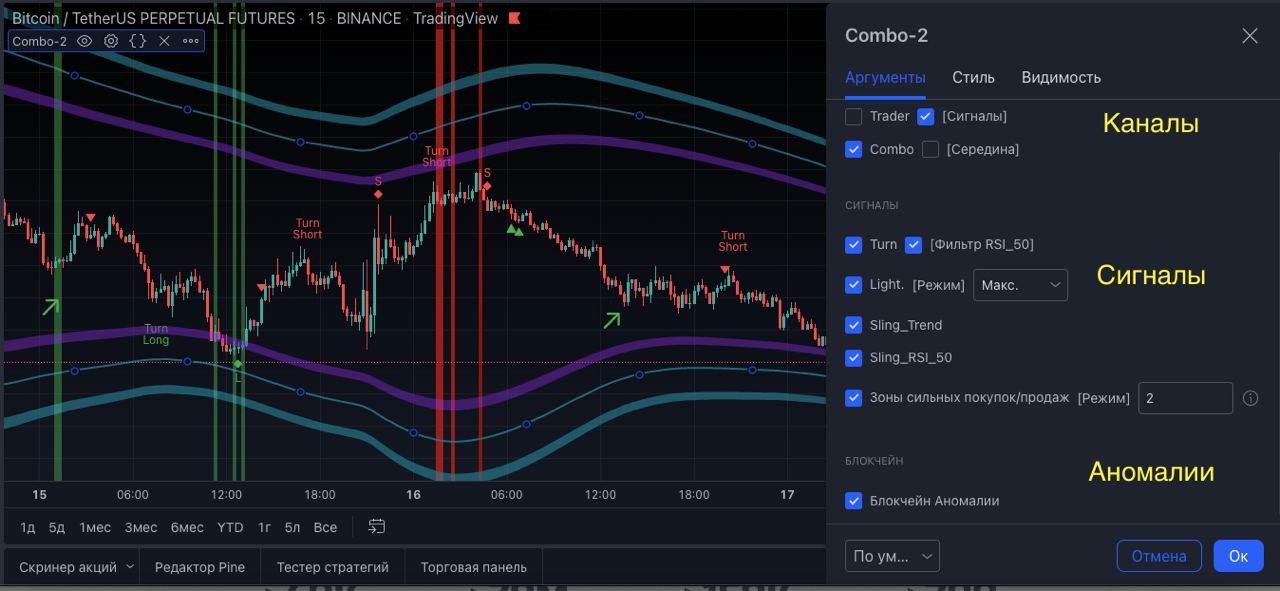Open go-to-date calendar icon
Image resolution: width=1280 pixels, height=591 pixels.
[x=377, y=526]
